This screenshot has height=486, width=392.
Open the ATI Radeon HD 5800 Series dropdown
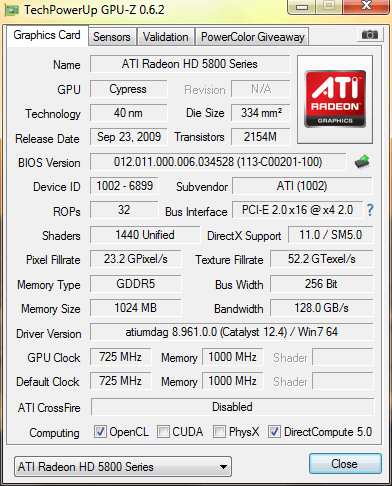[123, 467]
